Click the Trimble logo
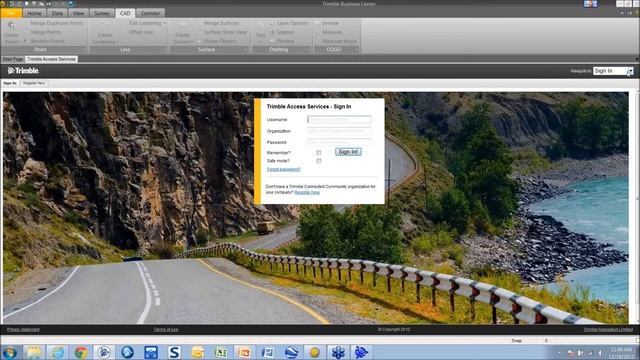 pos(23,71)
